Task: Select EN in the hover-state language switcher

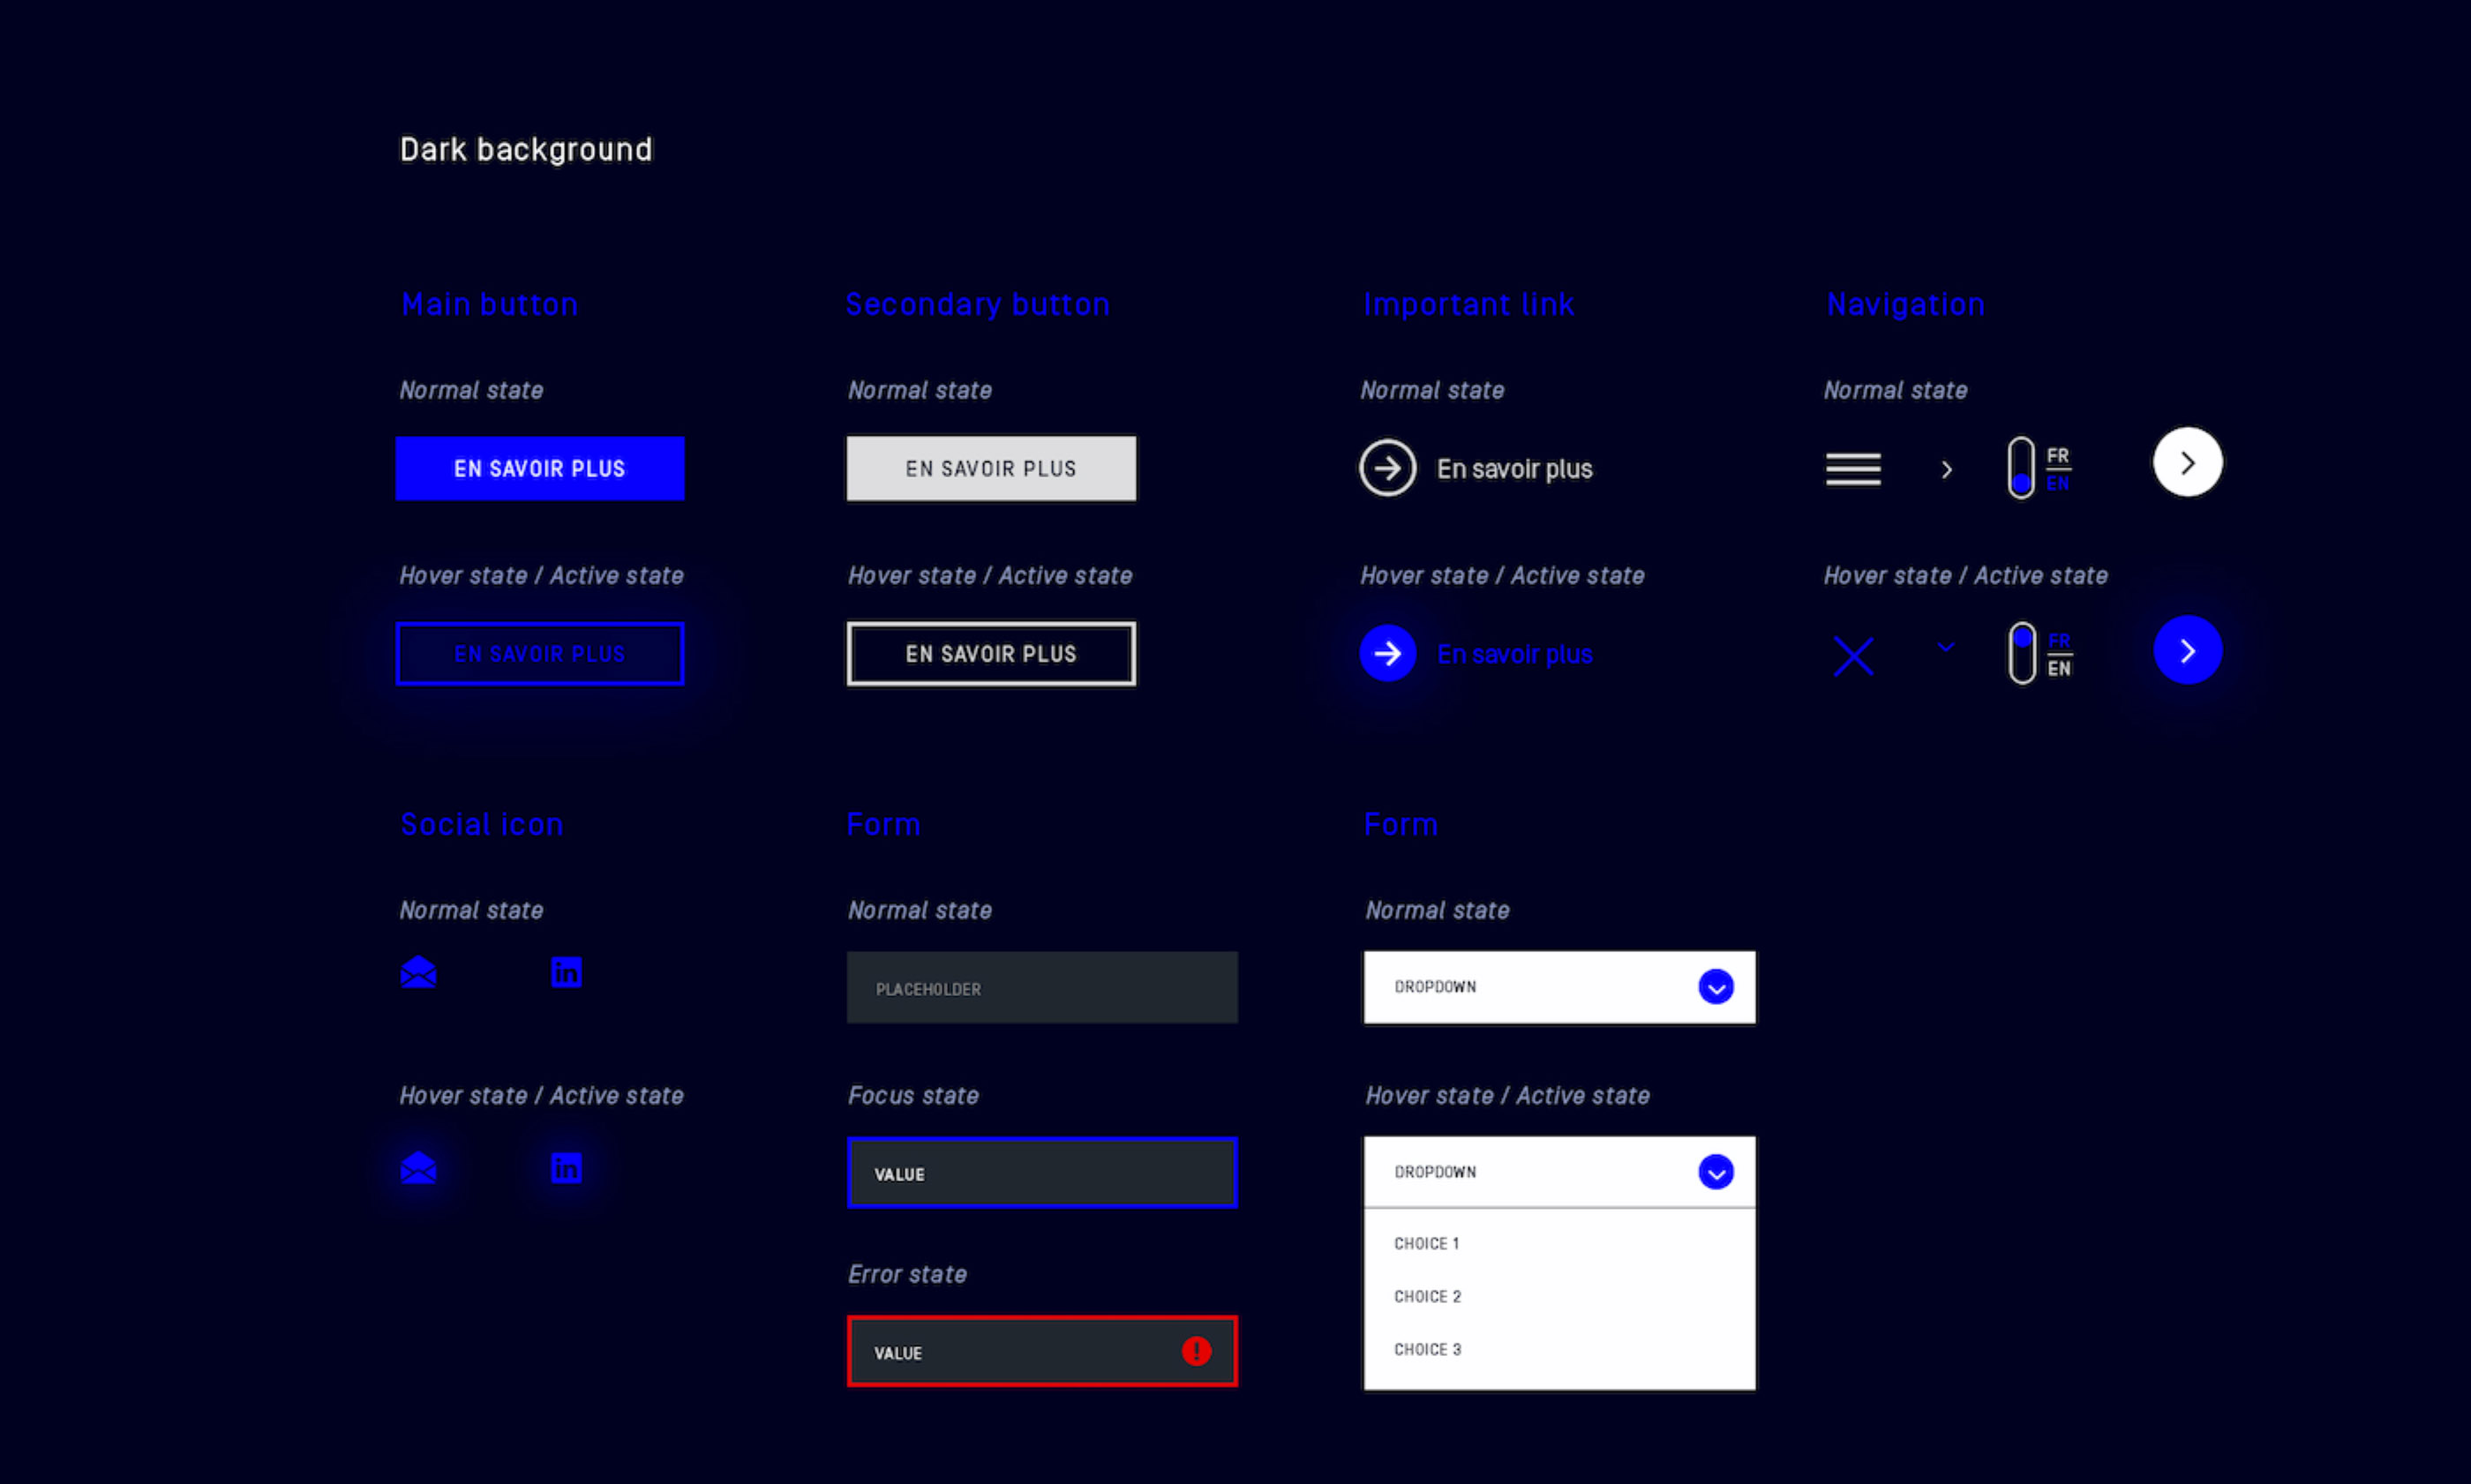Action: click(x=2059, y=668)
